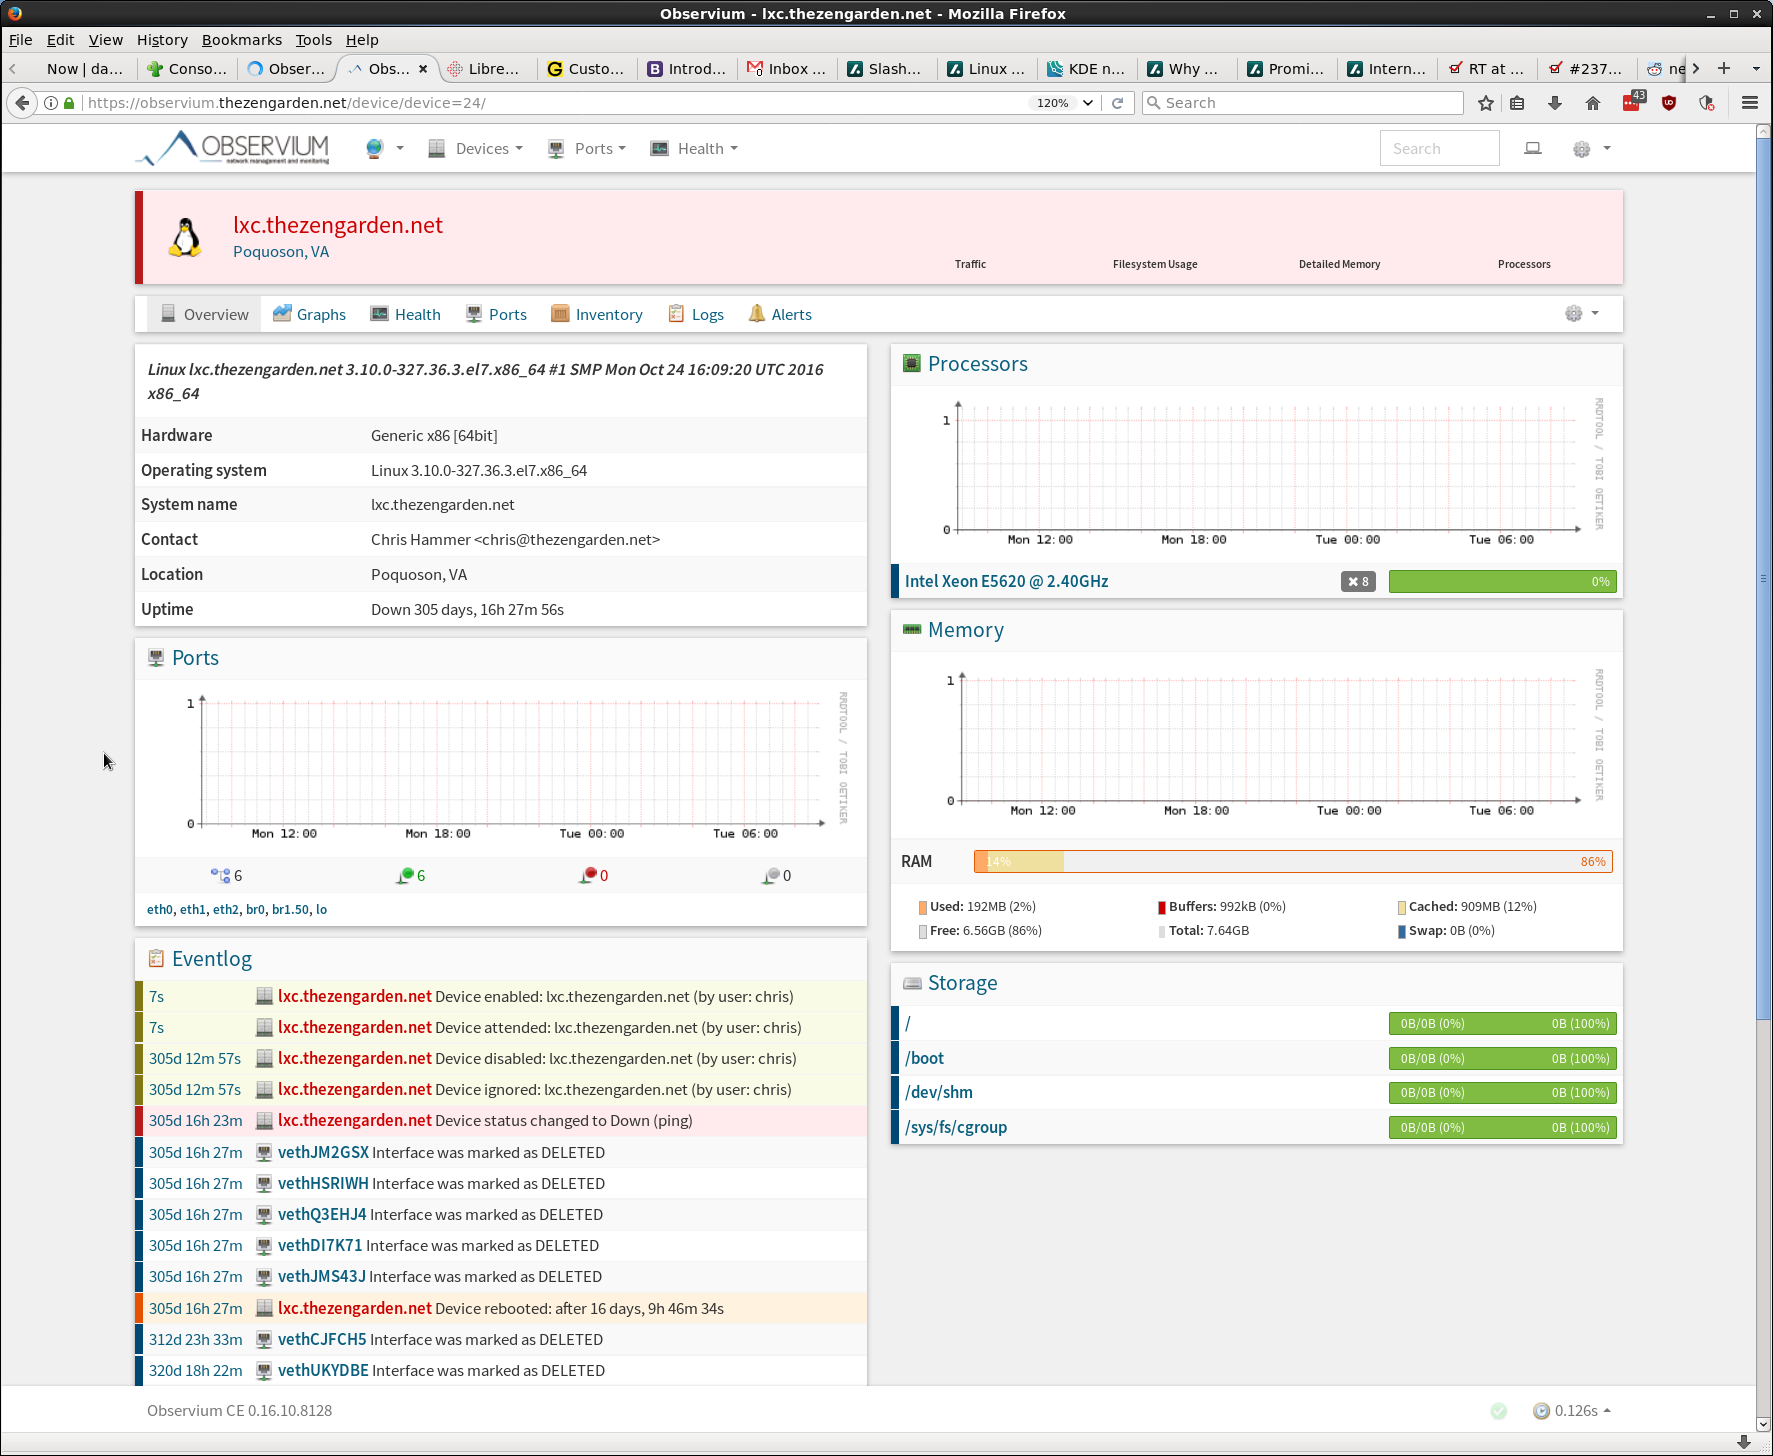
Task: Open Firefox hamburger menu
Action: (1749, 103)
